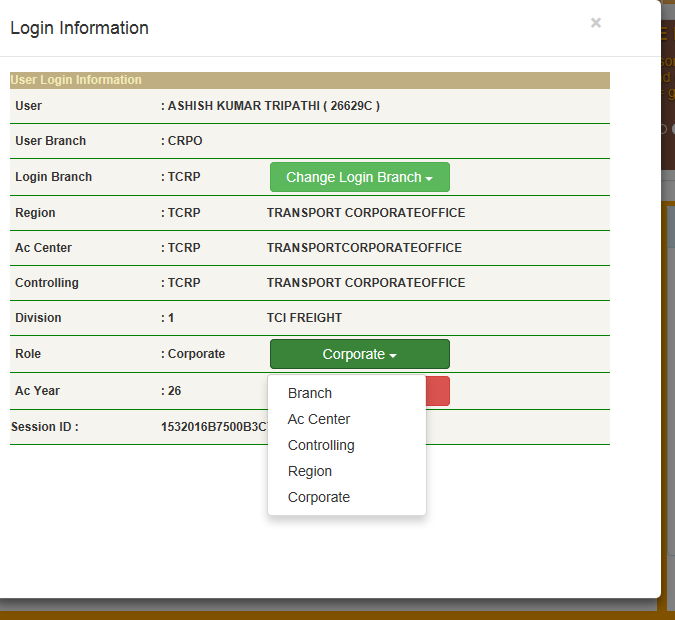The image size is (675, 620).
Task: Choose Region in the role menu
Action: coord(347,471)
